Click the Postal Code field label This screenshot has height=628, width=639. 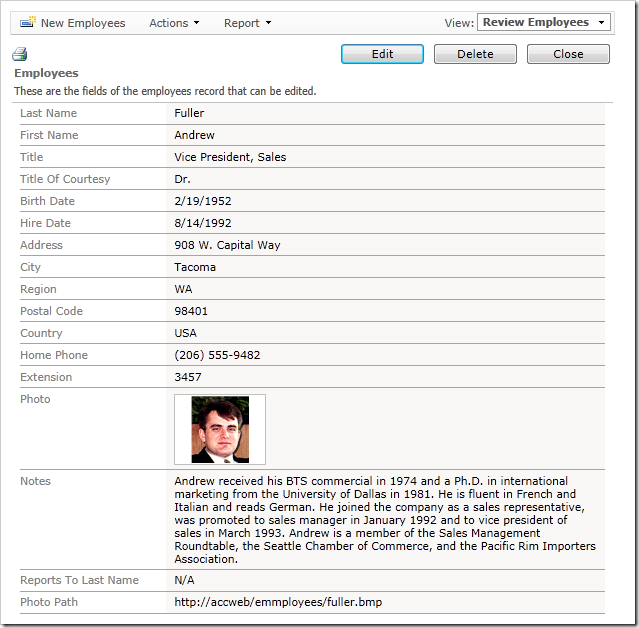tap(51, 311)
